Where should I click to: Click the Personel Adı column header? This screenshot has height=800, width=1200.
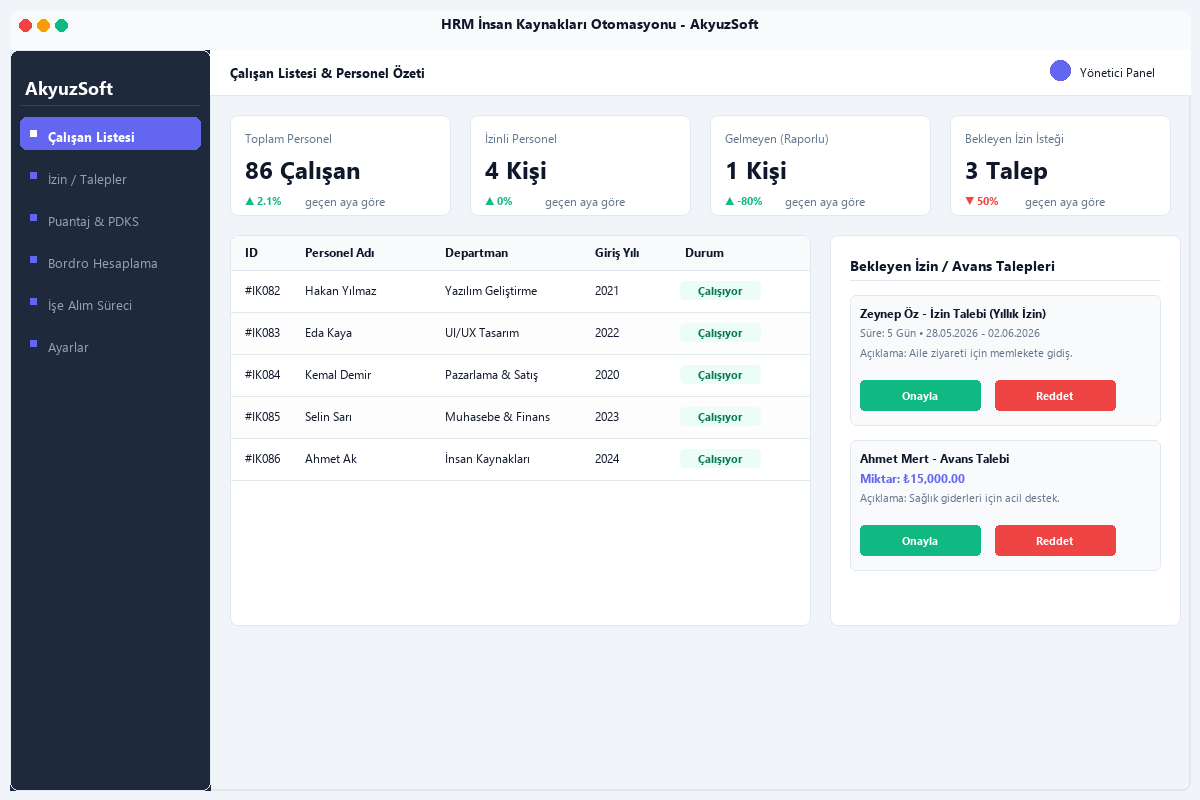click(x=339, y=253)
